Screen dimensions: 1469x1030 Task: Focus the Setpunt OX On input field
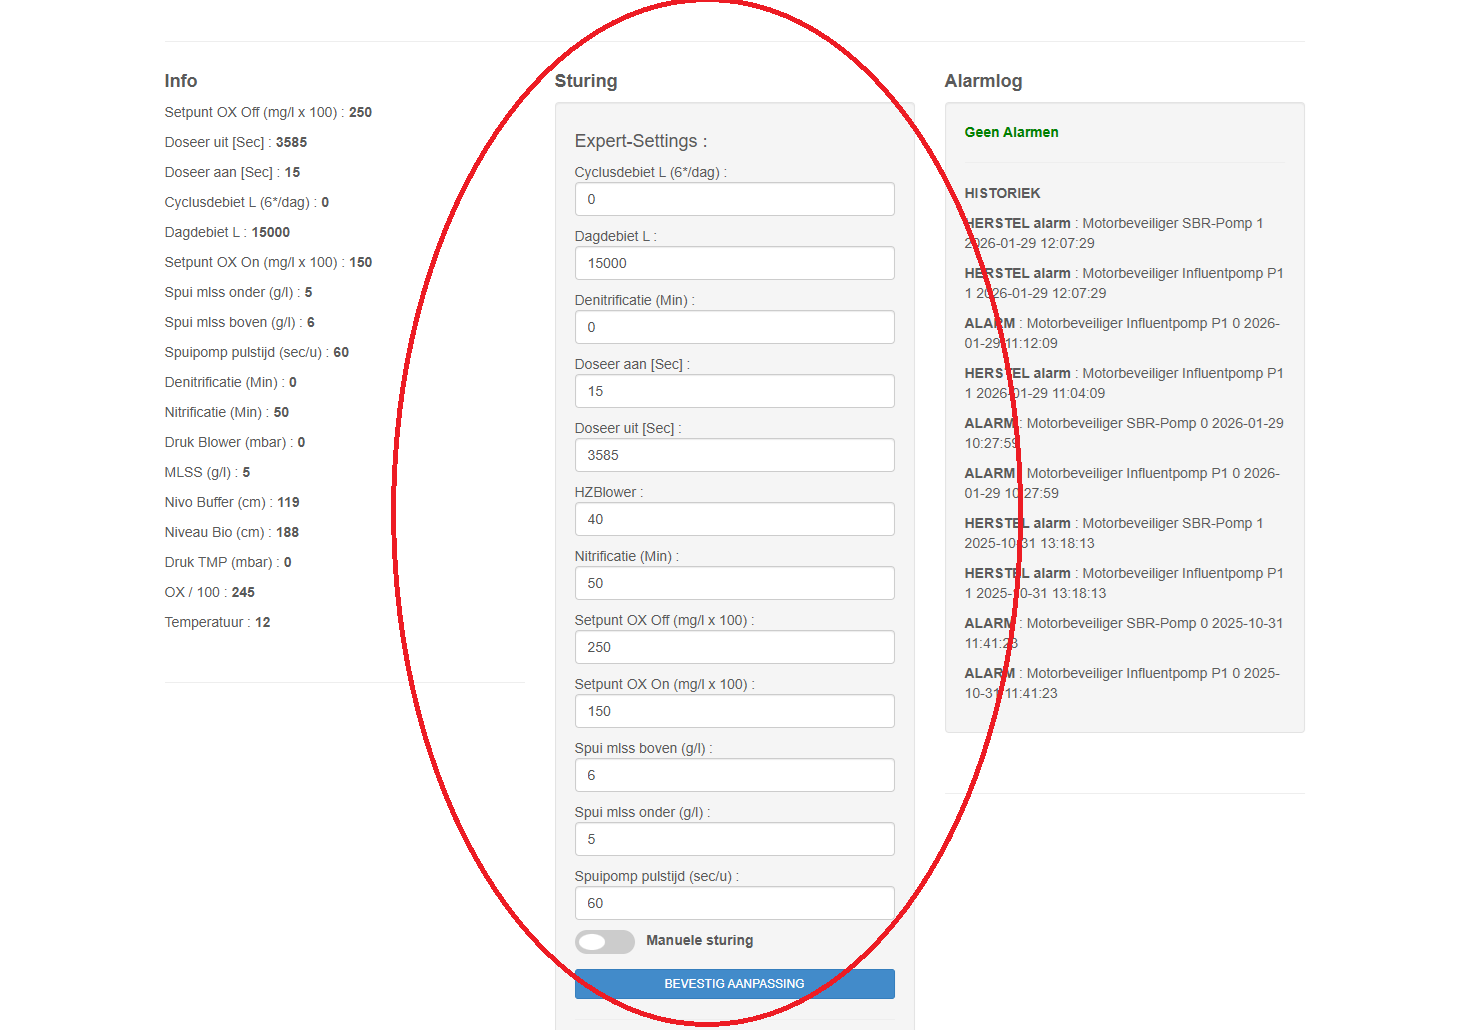pos(734,711)
